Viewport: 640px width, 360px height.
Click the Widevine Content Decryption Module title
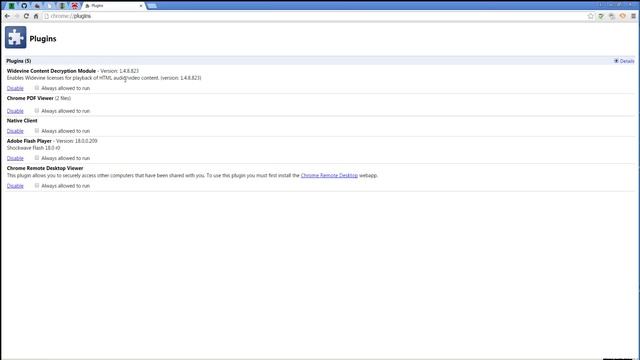coord(51,71)
